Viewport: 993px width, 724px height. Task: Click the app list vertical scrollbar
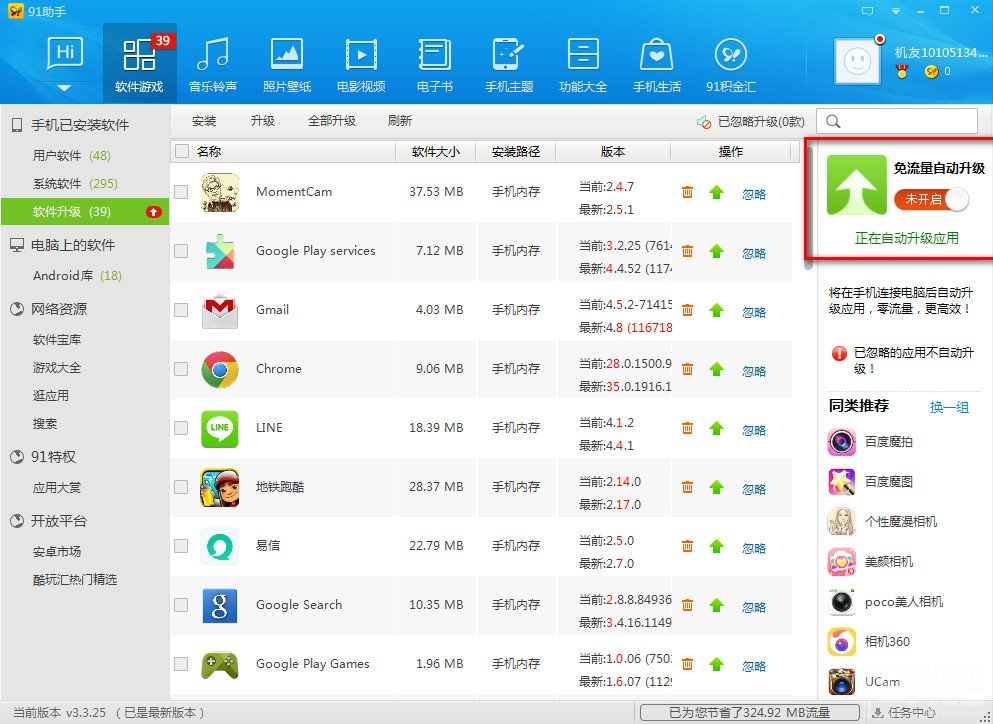point(808,207)
